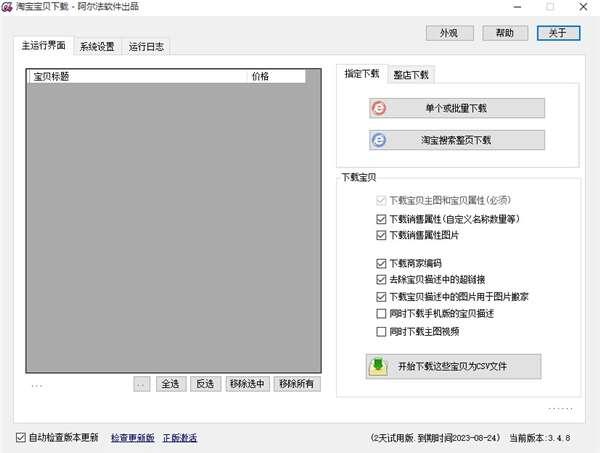Click the 当前版本:3.4.8 version text
The image size is (600, 453).
click(540, 438)
